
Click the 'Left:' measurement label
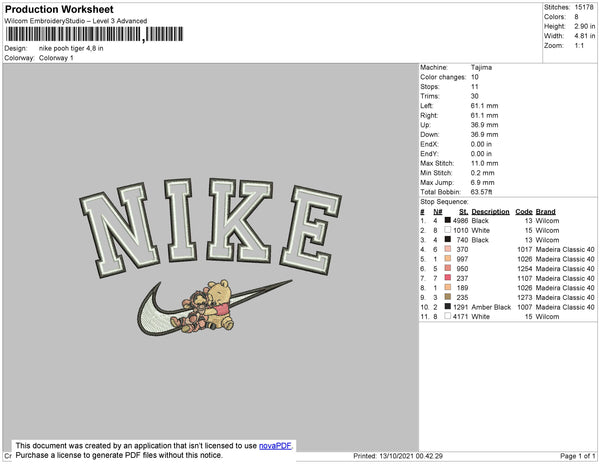(427, 106)
